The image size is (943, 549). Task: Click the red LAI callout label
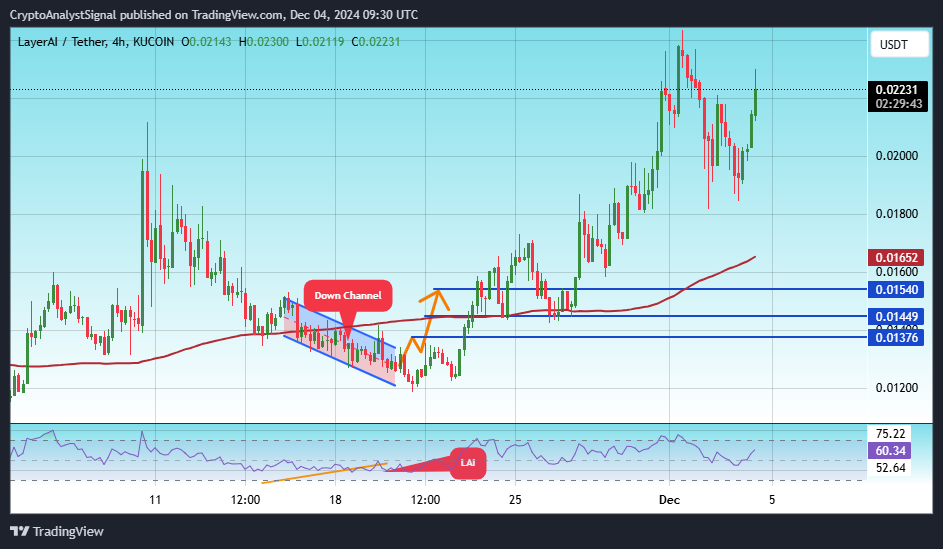click(x=468, y=462)
